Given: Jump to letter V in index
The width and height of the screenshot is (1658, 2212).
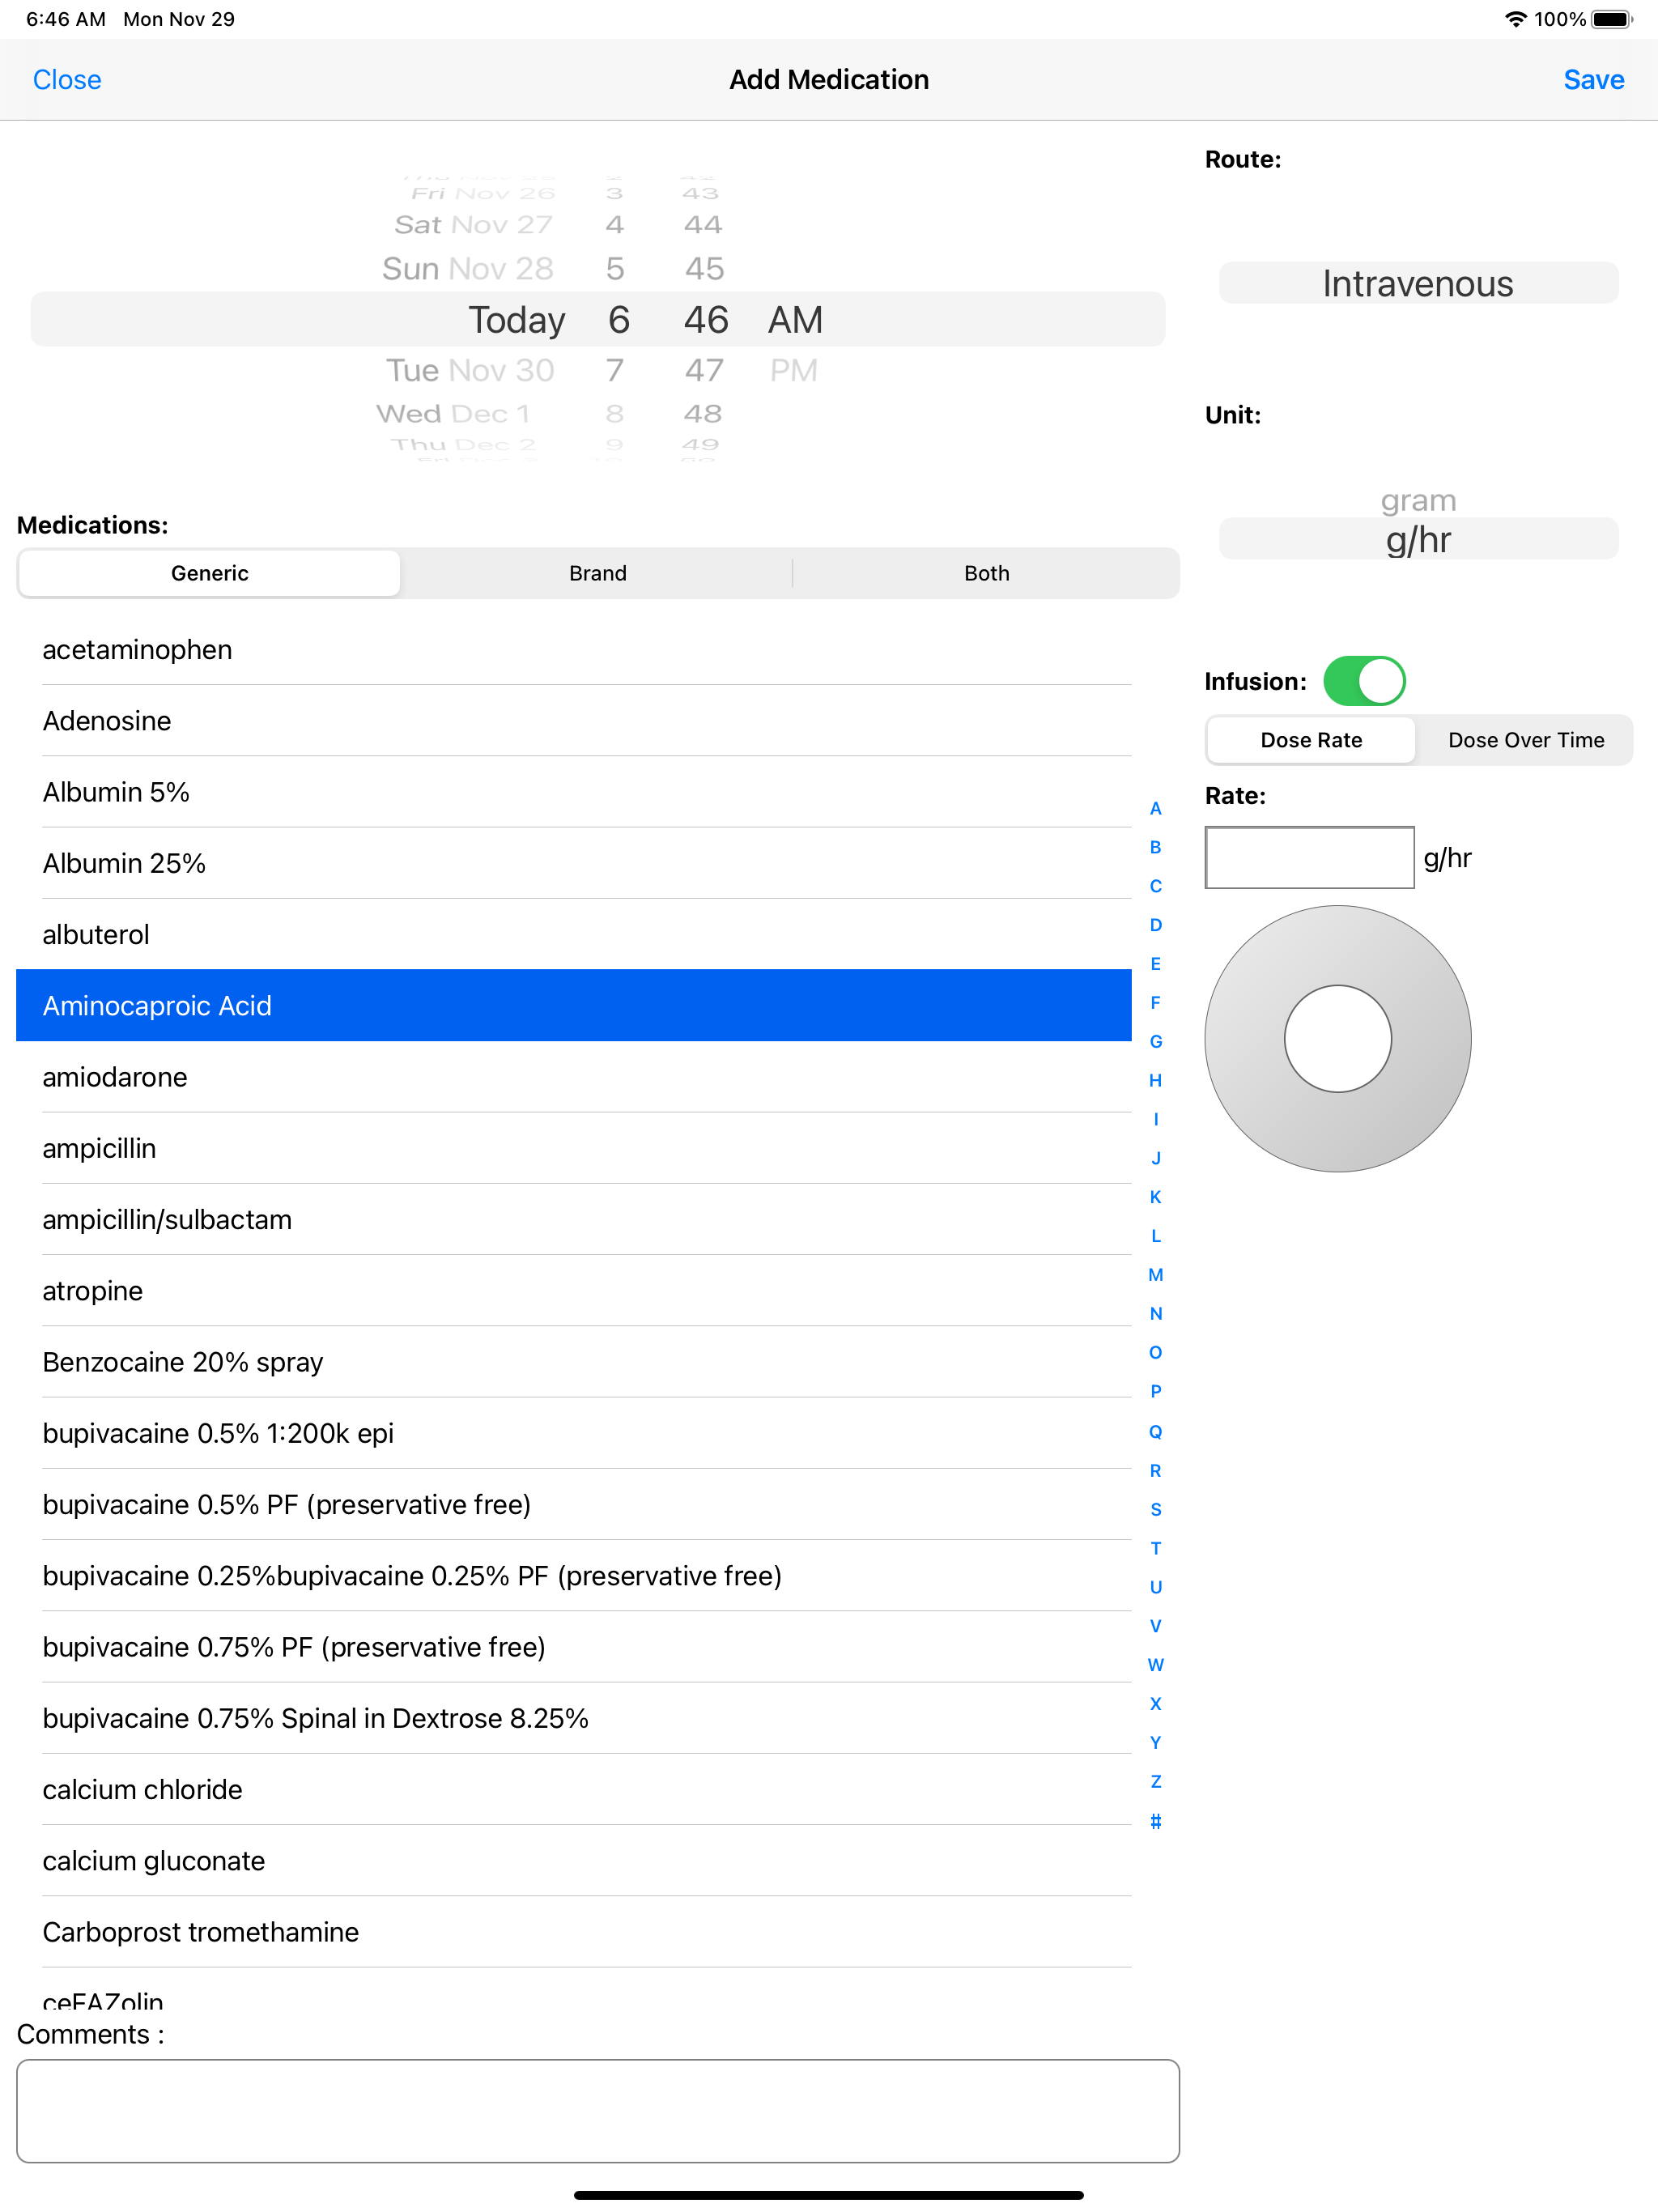Looking at the screenshot, I should click(1155, 1626).
